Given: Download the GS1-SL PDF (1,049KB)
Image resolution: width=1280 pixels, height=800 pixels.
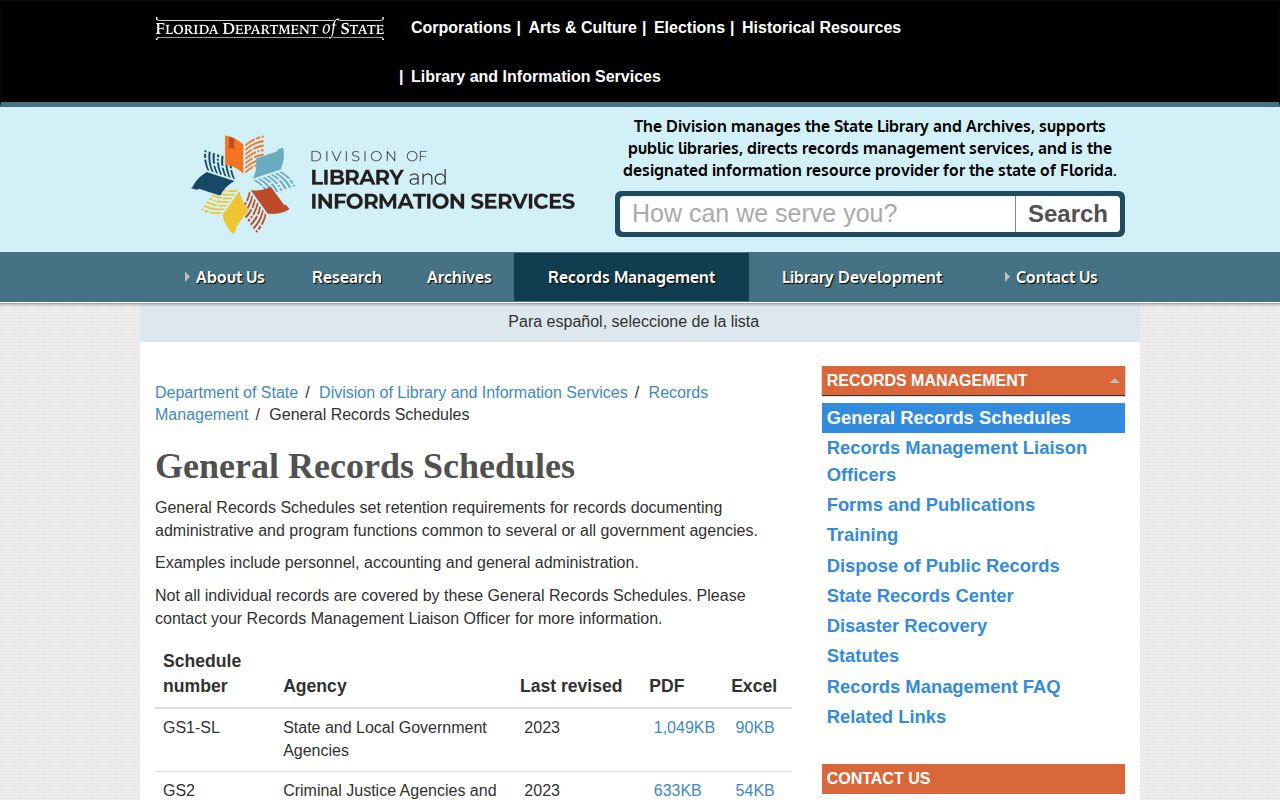Looking at the screenshot, I should (x=684, y=728).
